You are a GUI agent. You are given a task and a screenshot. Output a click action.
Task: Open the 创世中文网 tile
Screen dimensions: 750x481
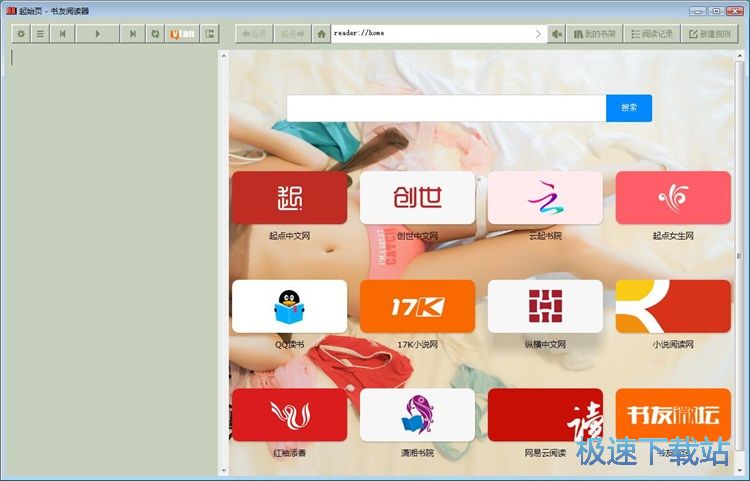pos(417,197)
